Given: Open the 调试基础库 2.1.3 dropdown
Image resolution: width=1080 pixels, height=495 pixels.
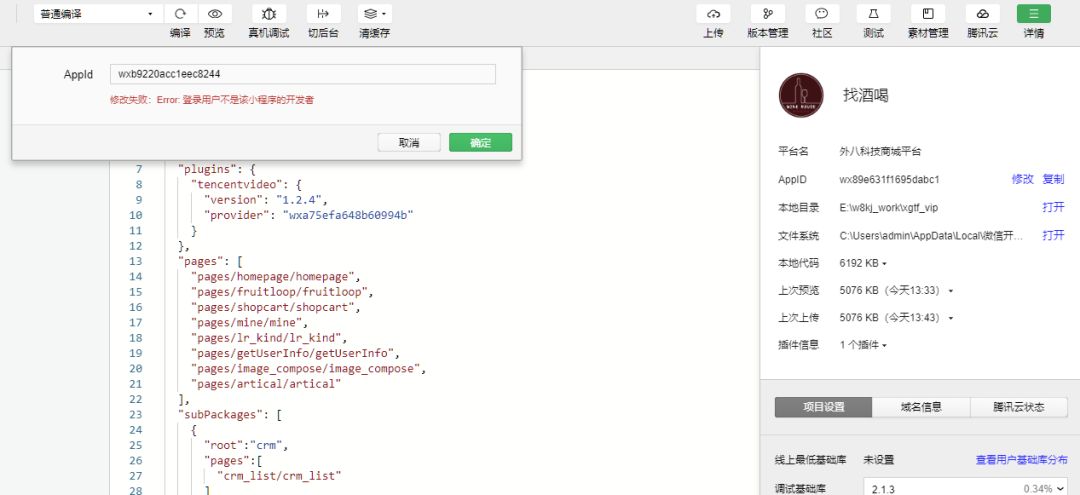Looking at the screenshot, I should pos(966,488).
